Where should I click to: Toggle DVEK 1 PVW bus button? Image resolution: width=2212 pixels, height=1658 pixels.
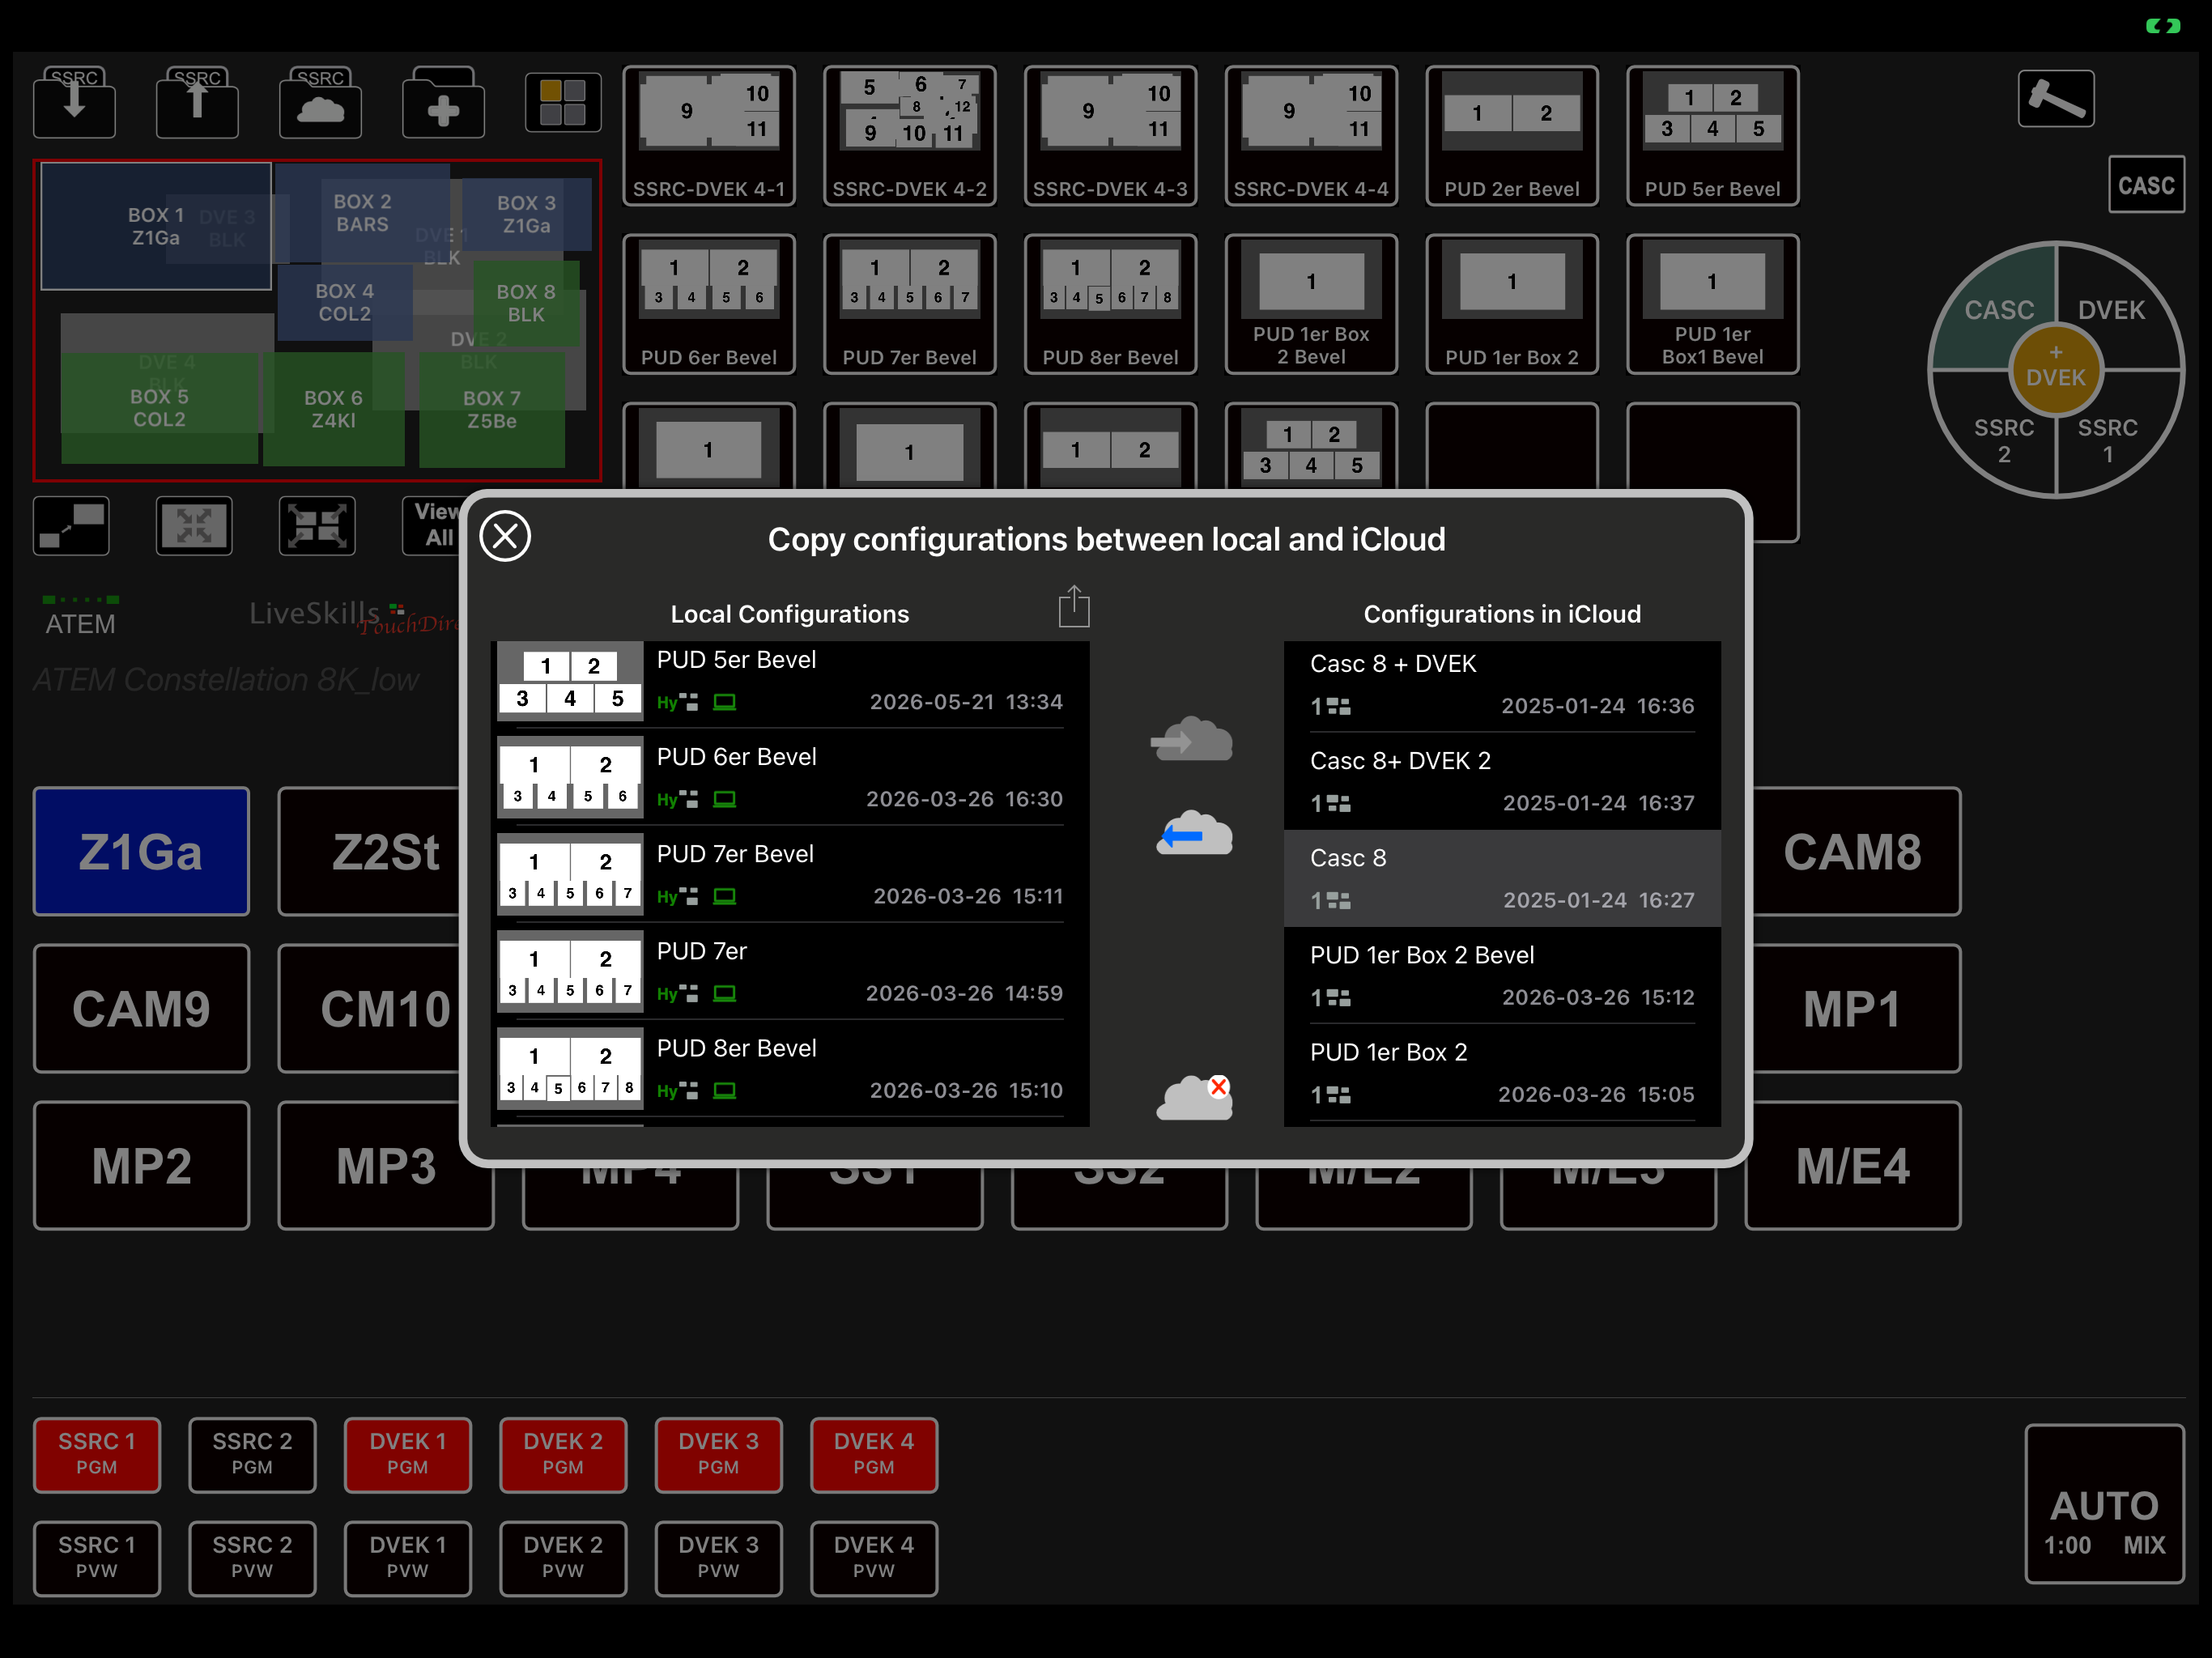(x=407, y=1558)
